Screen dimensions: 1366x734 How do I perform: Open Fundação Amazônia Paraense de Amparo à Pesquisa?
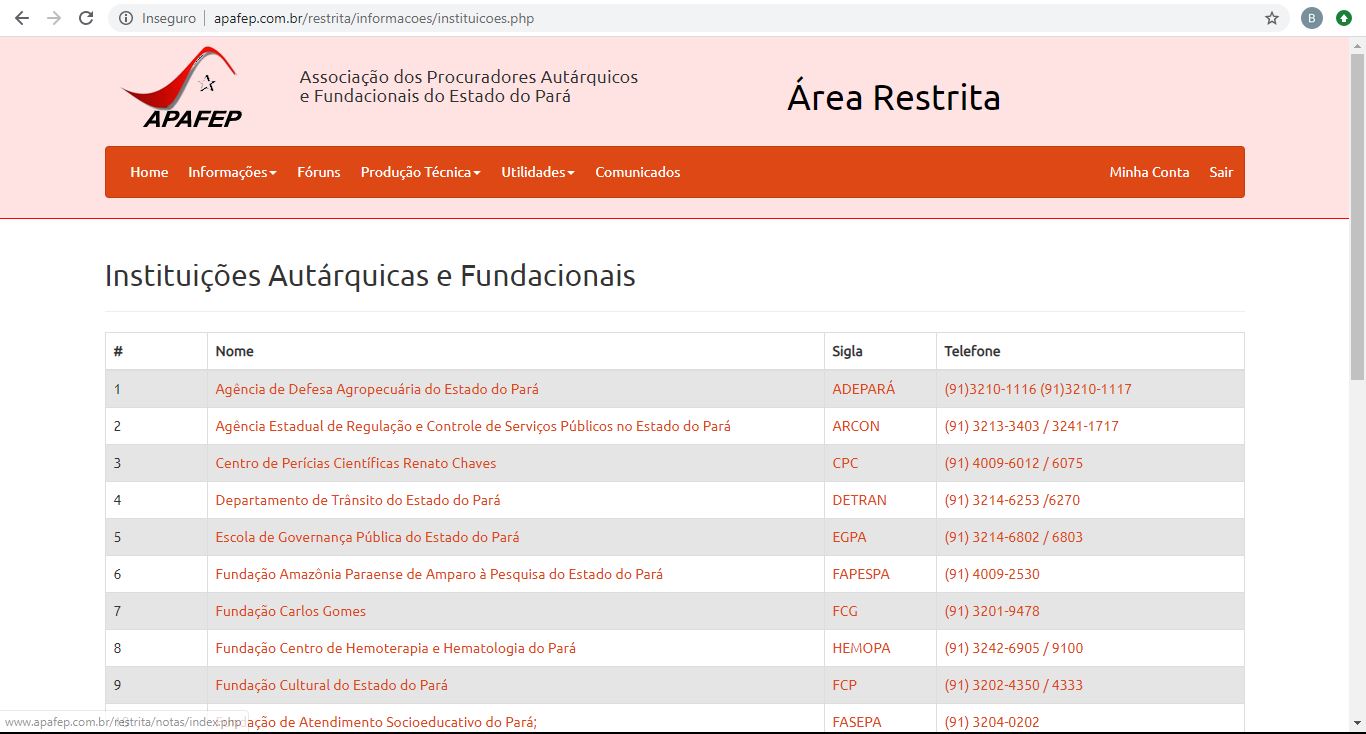click(439, 574)
